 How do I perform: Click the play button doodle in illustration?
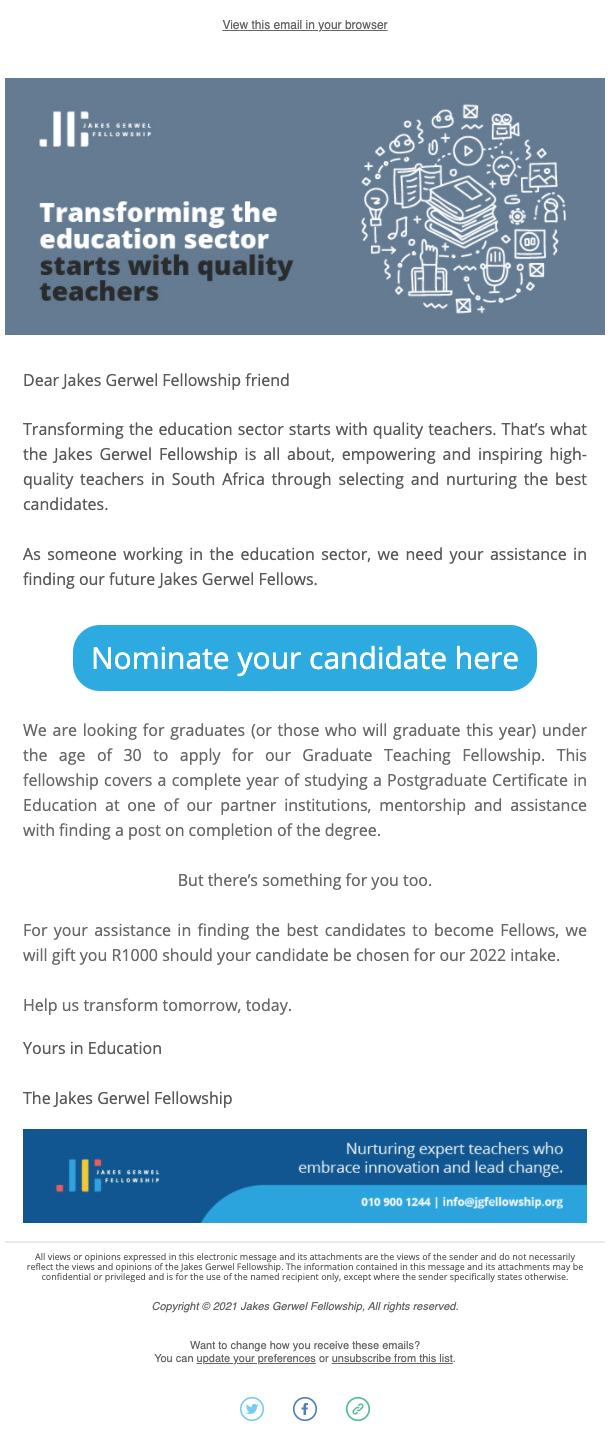467,151
